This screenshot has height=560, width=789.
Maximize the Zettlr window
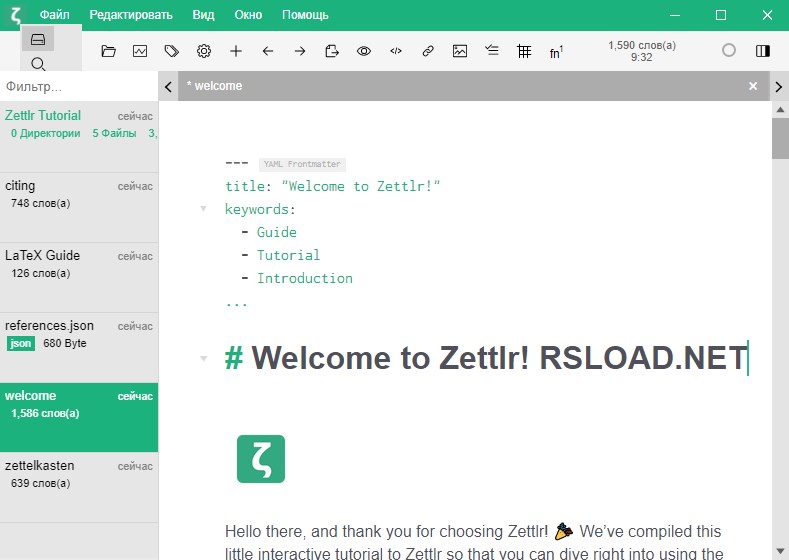pyautogui.click(x=721, y=15)
